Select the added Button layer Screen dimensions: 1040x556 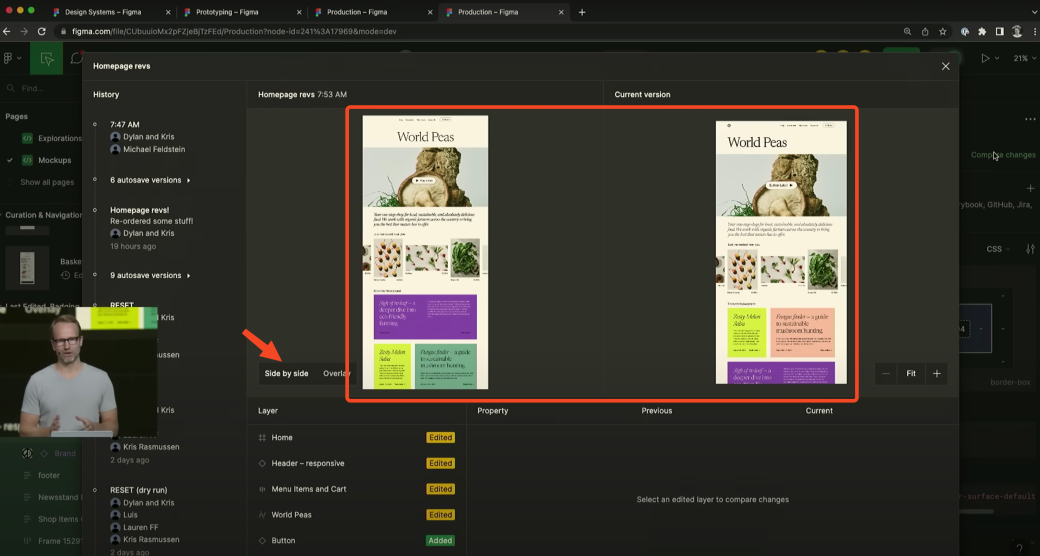pyautogui.click(x=356, y=541)
